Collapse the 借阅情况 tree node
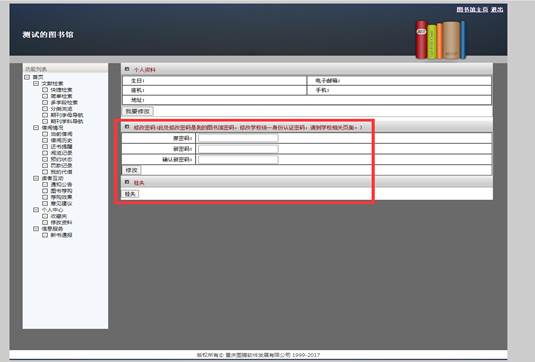Screen dimensions: 535x362 tap(36, 128)
